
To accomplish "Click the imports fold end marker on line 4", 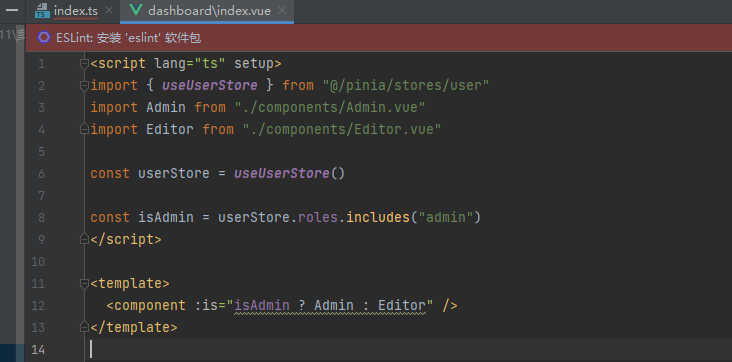I will [x=84, y=129].
